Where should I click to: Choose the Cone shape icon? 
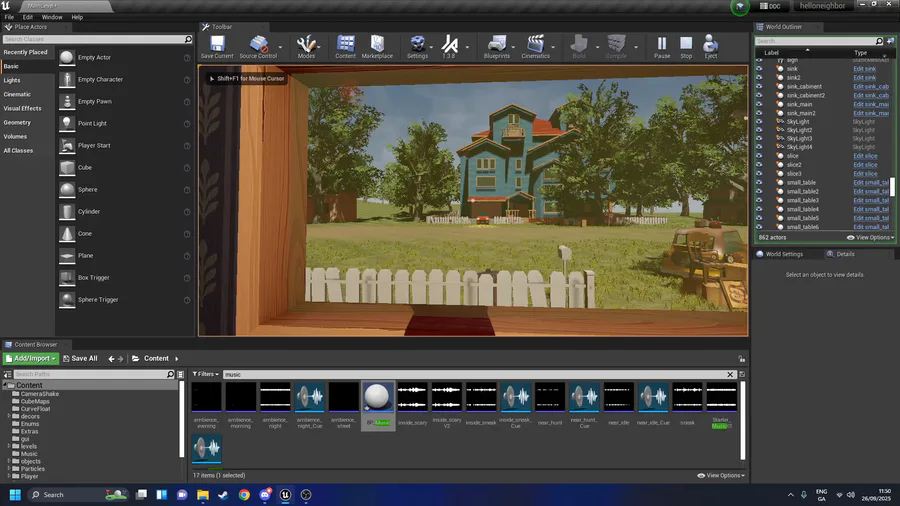(67, 233)
